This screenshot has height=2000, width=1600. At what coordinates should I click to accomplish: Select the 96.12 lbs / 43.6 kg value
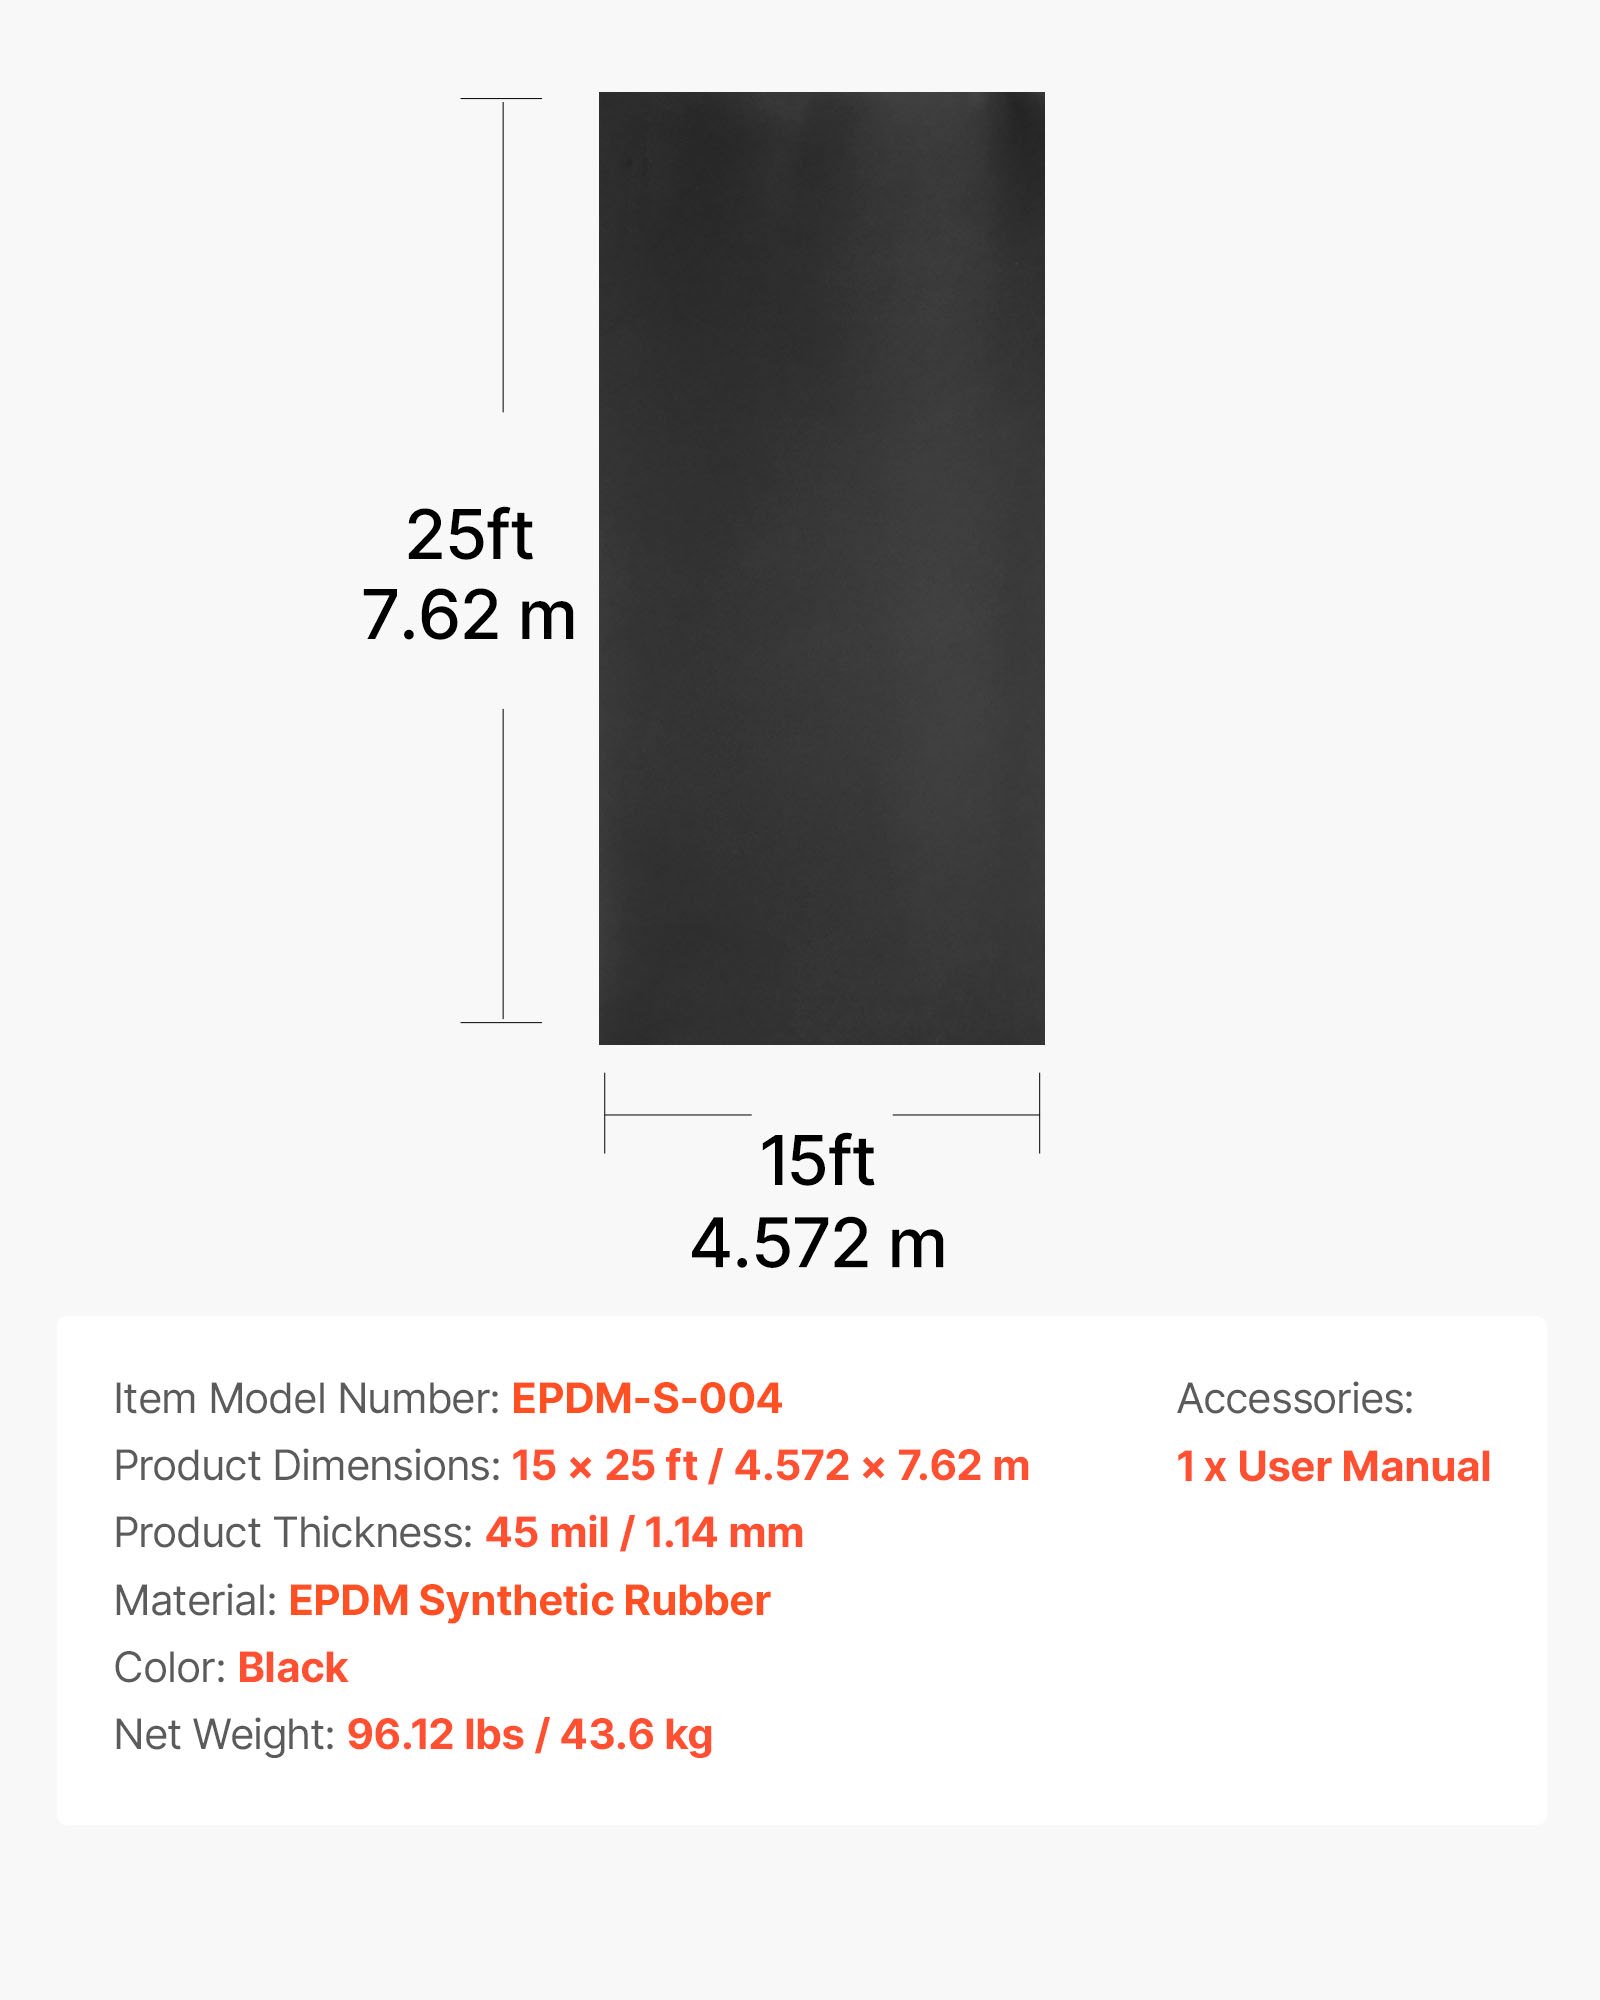[x=529, y=1735]
